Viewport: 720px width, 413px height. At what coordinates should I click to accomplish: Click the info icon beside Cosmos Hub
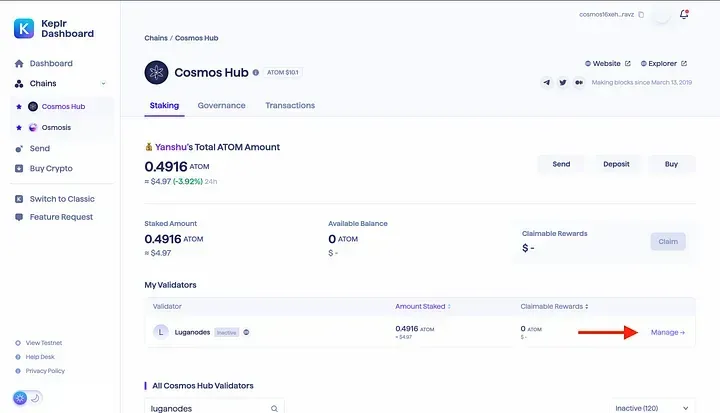tap(256, 73)
